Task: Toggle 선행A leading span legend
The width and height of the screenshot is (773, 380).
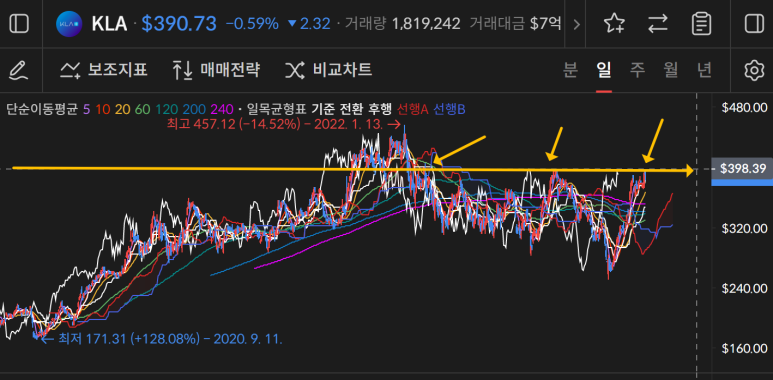Action: pyautogui.click(x=412, y=109)
